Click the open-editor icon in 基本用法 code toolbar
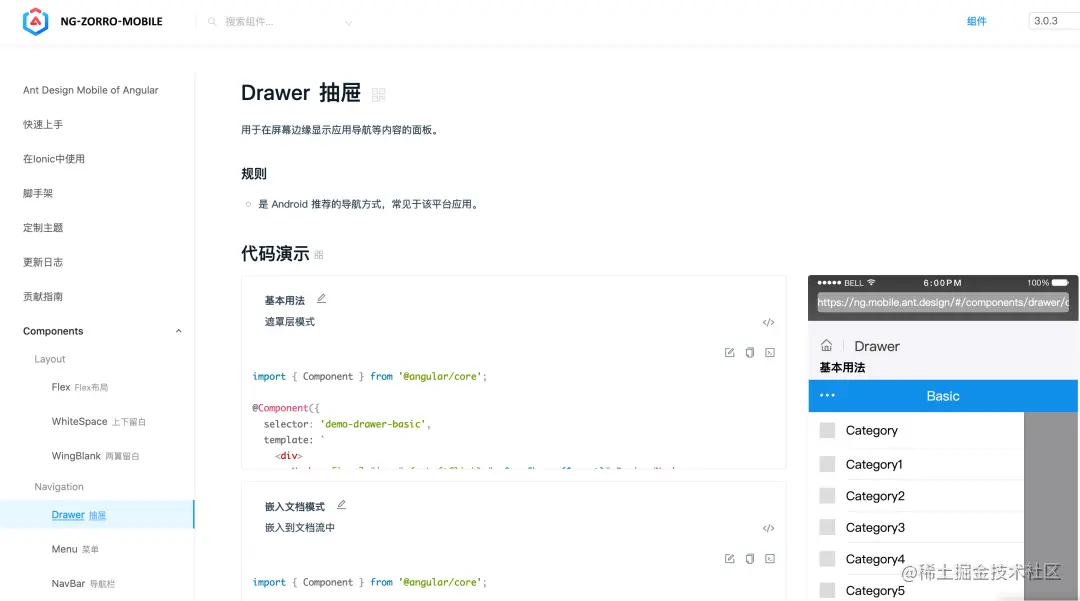 tap(729, 352)
